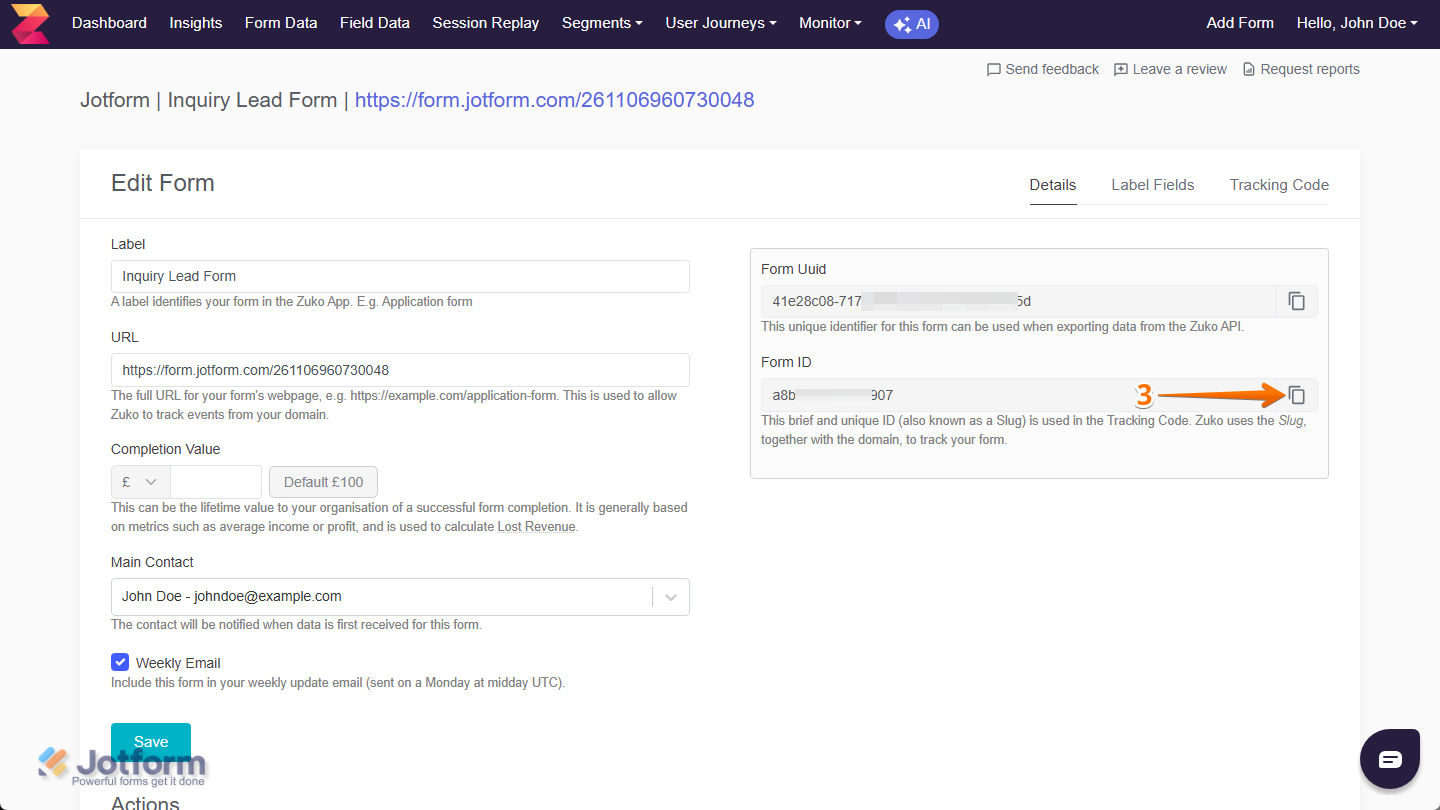Click inside the Label input field
Viewport: 1440px width, 810px height.
coord(400,276)
